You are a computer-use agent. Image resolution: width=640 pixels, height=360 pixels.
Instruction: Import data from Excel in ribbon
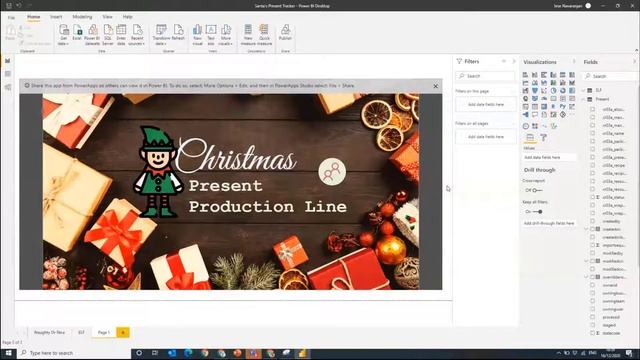click(x=77, y=32)
